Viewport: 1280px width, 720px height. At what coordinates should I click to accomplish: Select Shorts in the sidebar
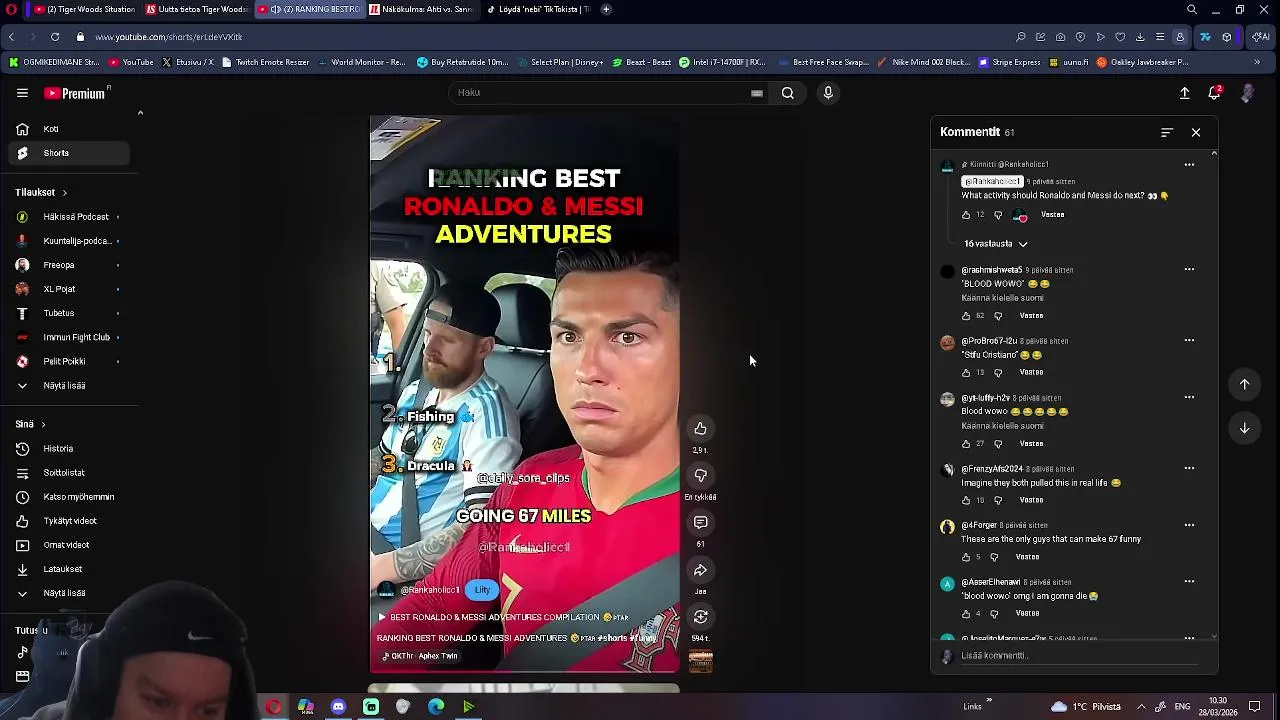pyautogui.click(x=69, y=153)
